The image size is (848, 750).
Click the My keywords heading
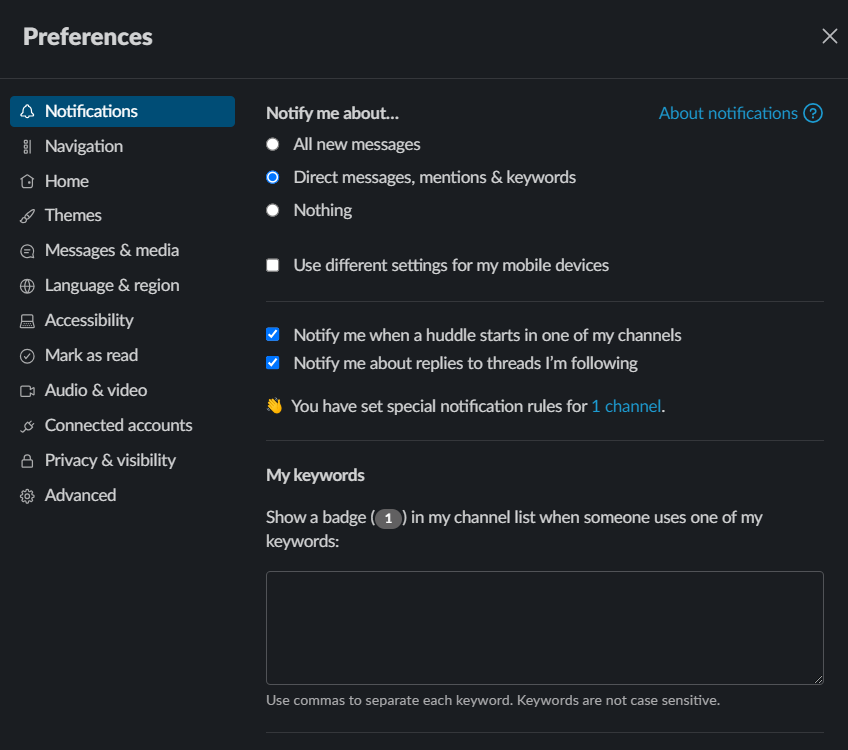click(x=315, y=475)
